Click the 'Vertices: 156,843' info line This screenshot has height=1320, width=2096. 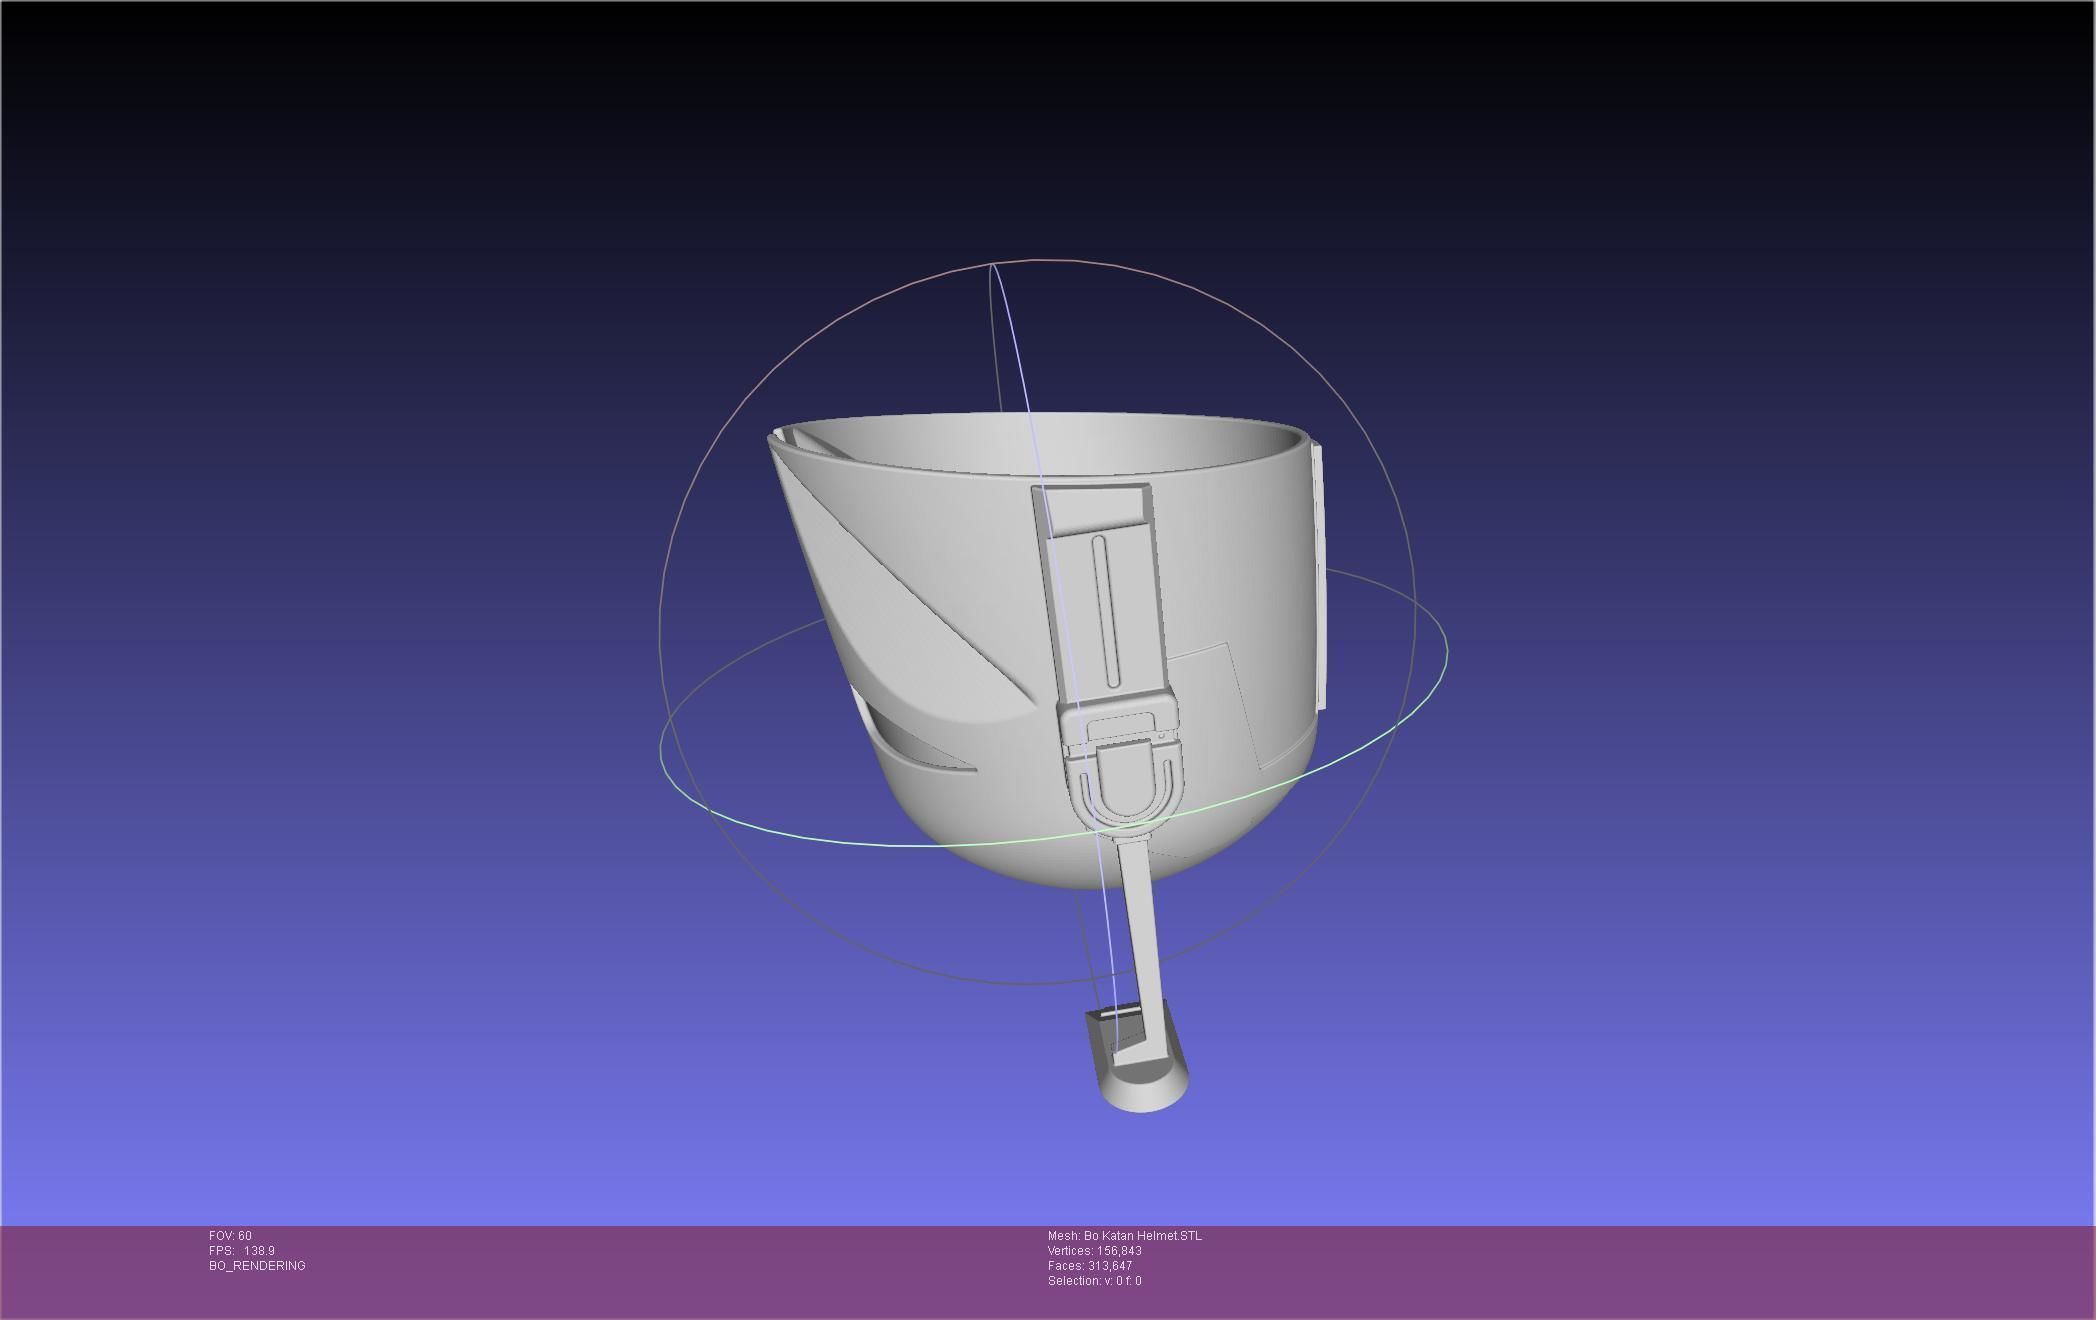tap(1095, 1251)
